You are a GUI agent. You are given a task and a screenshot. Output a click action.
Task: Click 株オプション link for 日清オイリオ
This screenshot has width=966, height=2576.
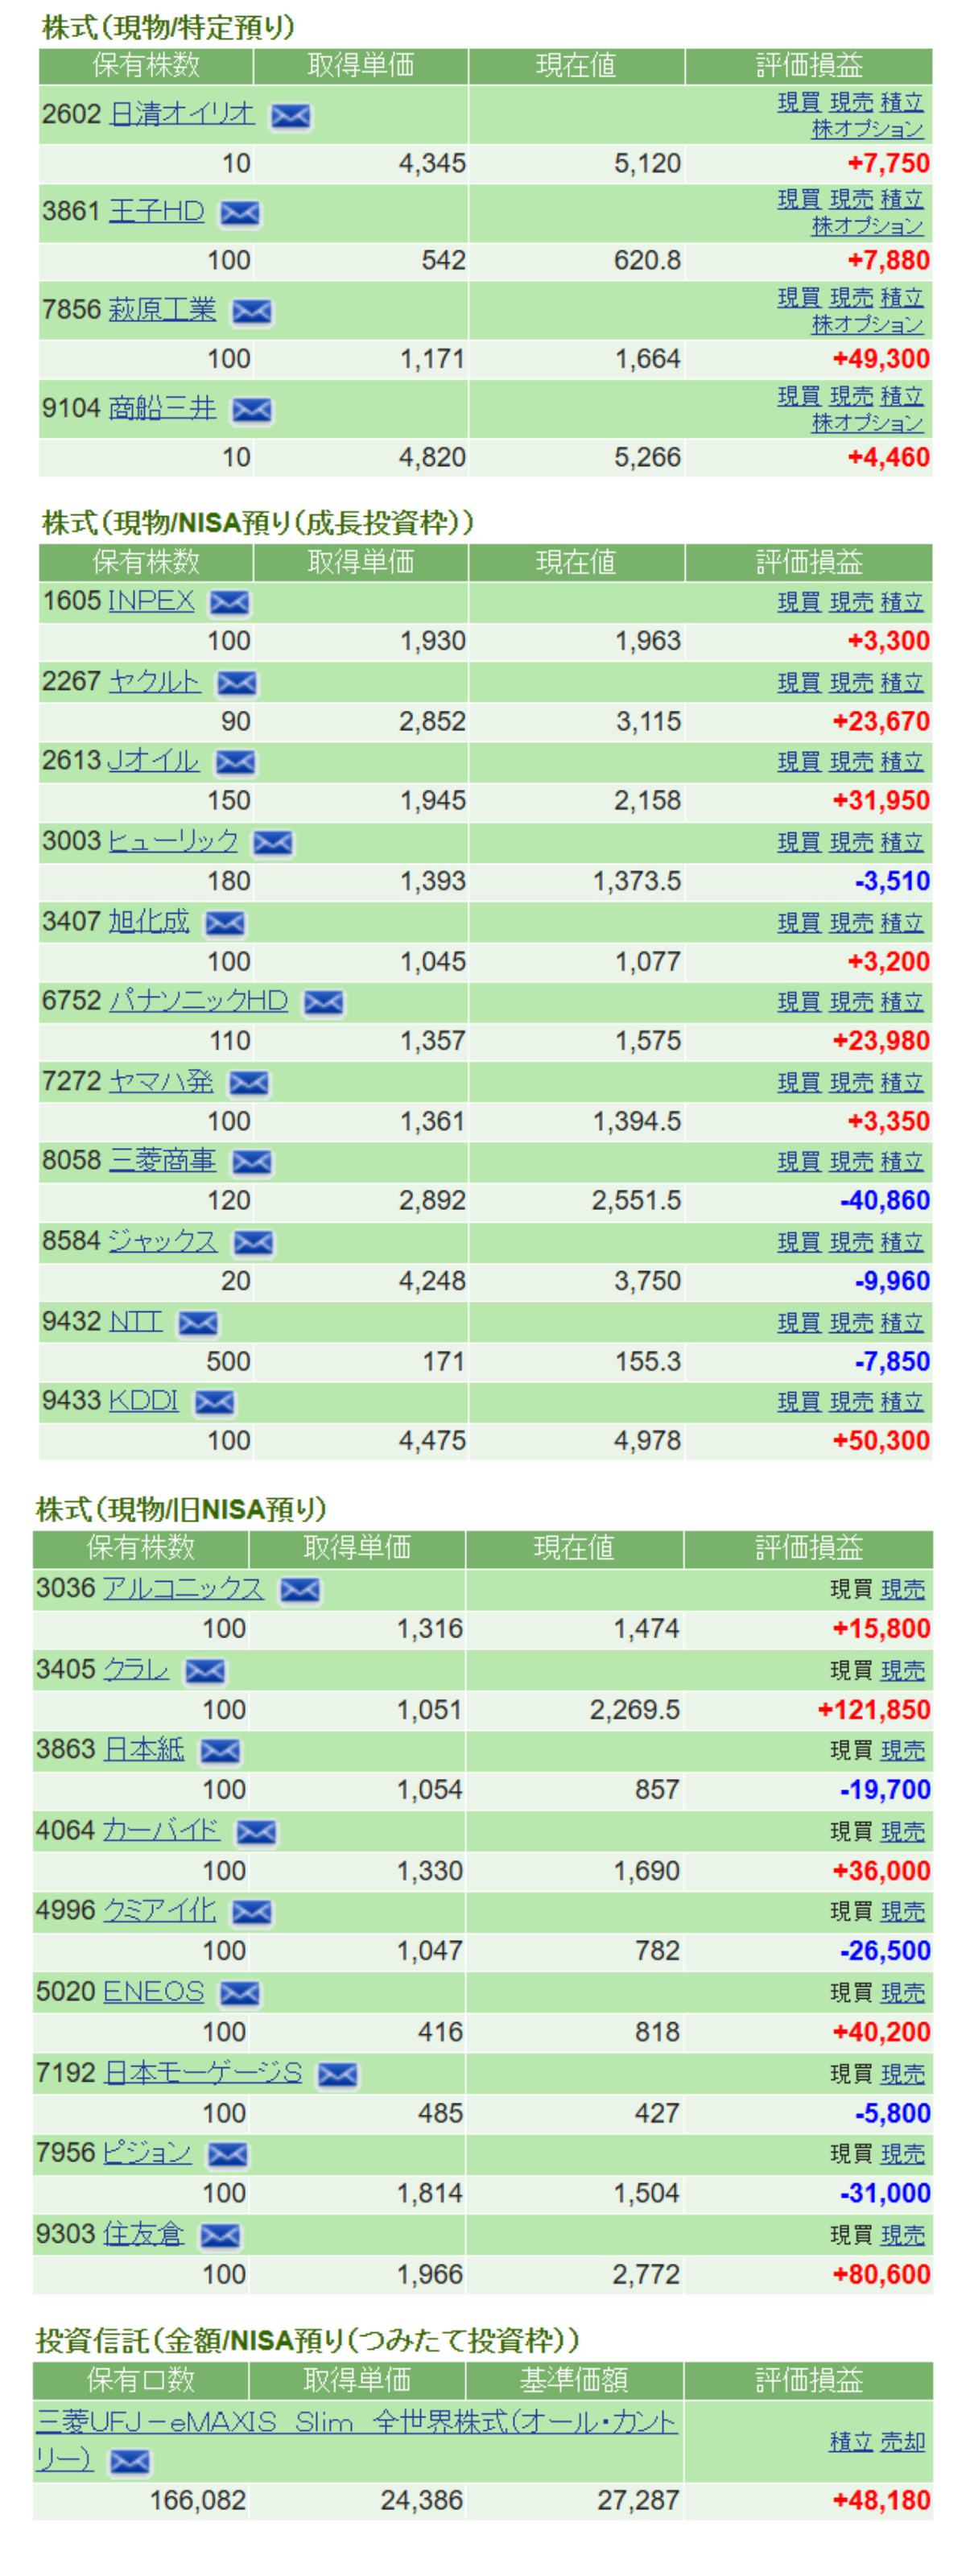pyautogui.click(x=866, y=129)
